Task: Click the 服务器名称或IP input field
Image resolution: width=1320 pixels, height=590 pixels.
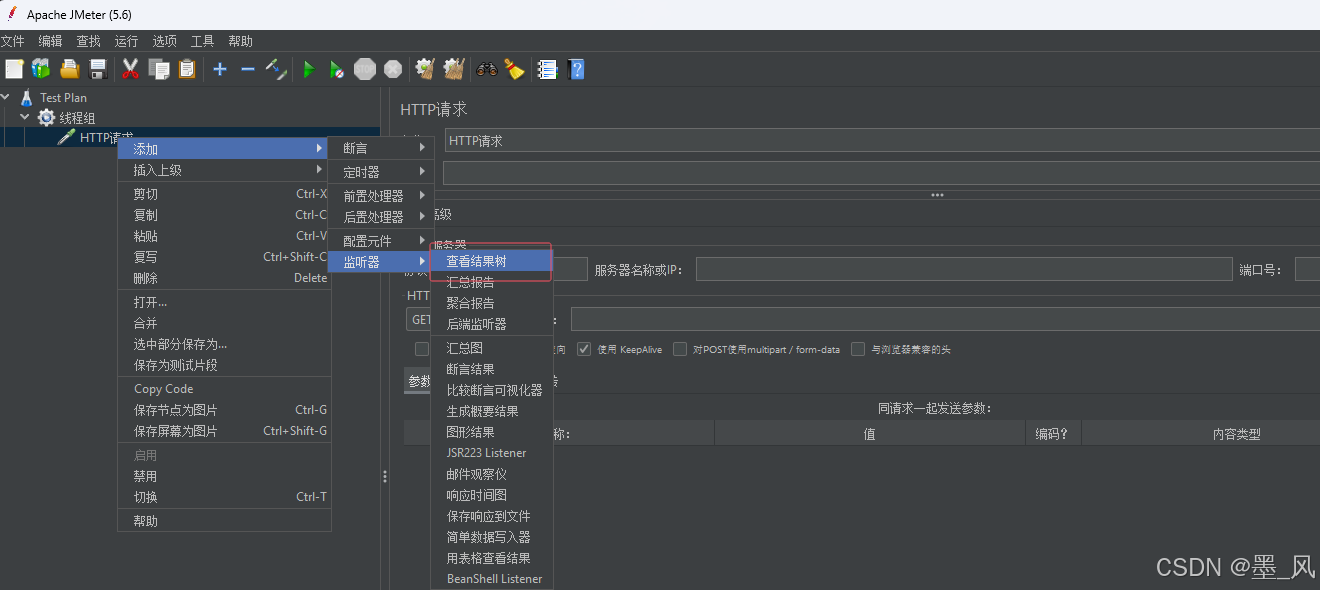Action: [964, 269]
